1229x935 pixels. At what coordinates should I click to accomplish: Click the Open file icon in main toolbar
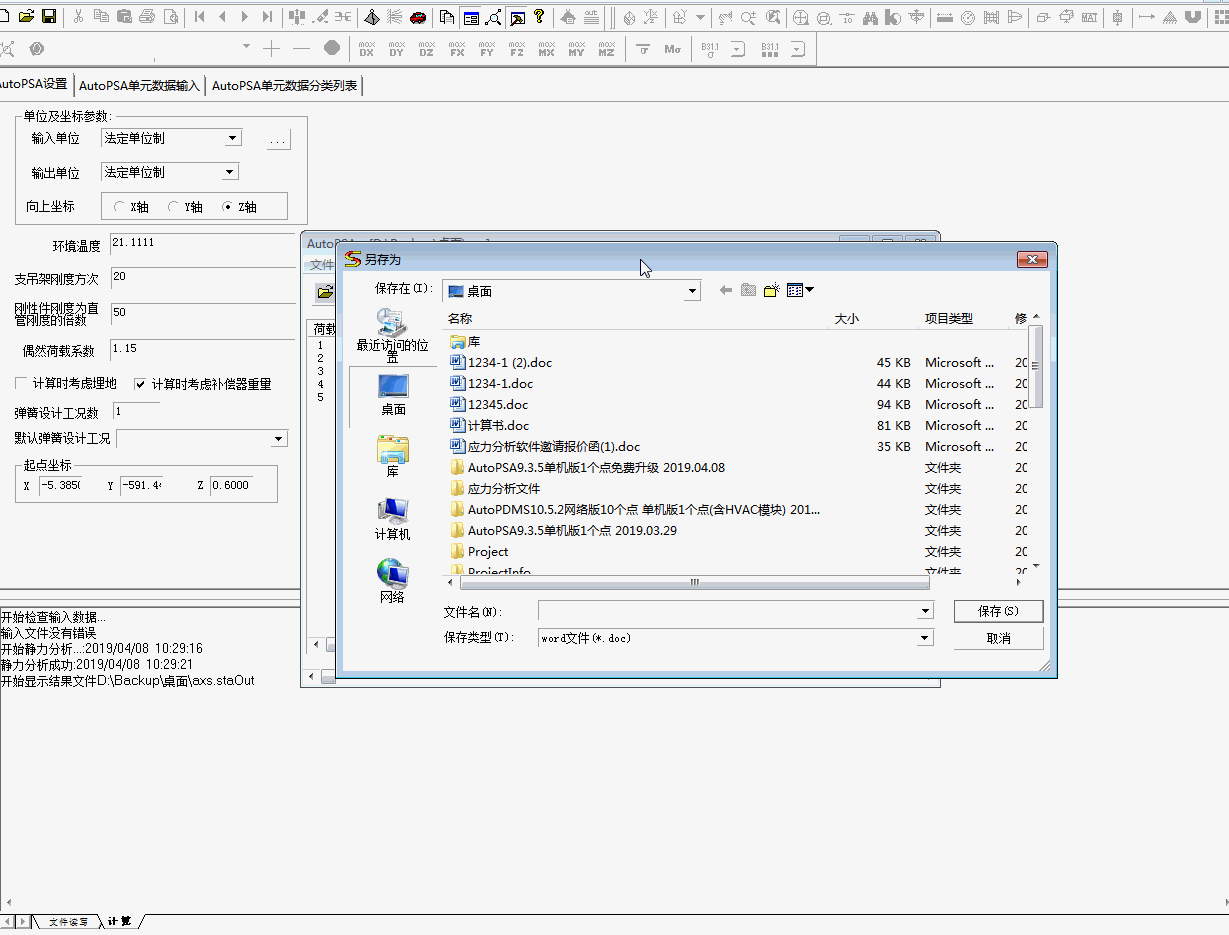[x=26, y=16]
